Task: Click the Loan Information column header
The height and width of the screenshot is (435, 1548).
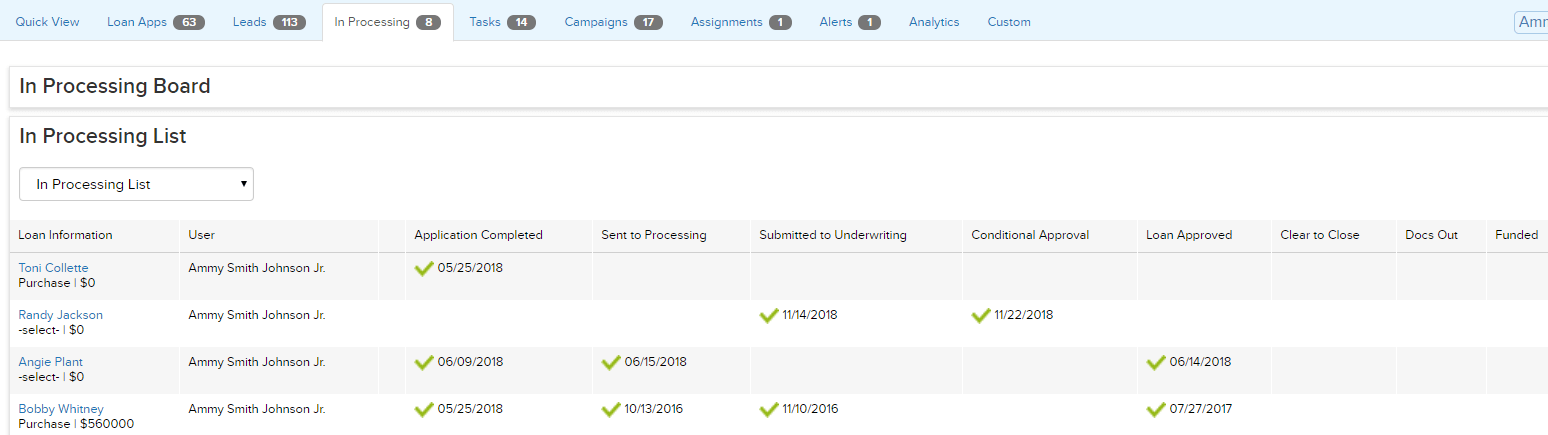Action: (65, 235)
